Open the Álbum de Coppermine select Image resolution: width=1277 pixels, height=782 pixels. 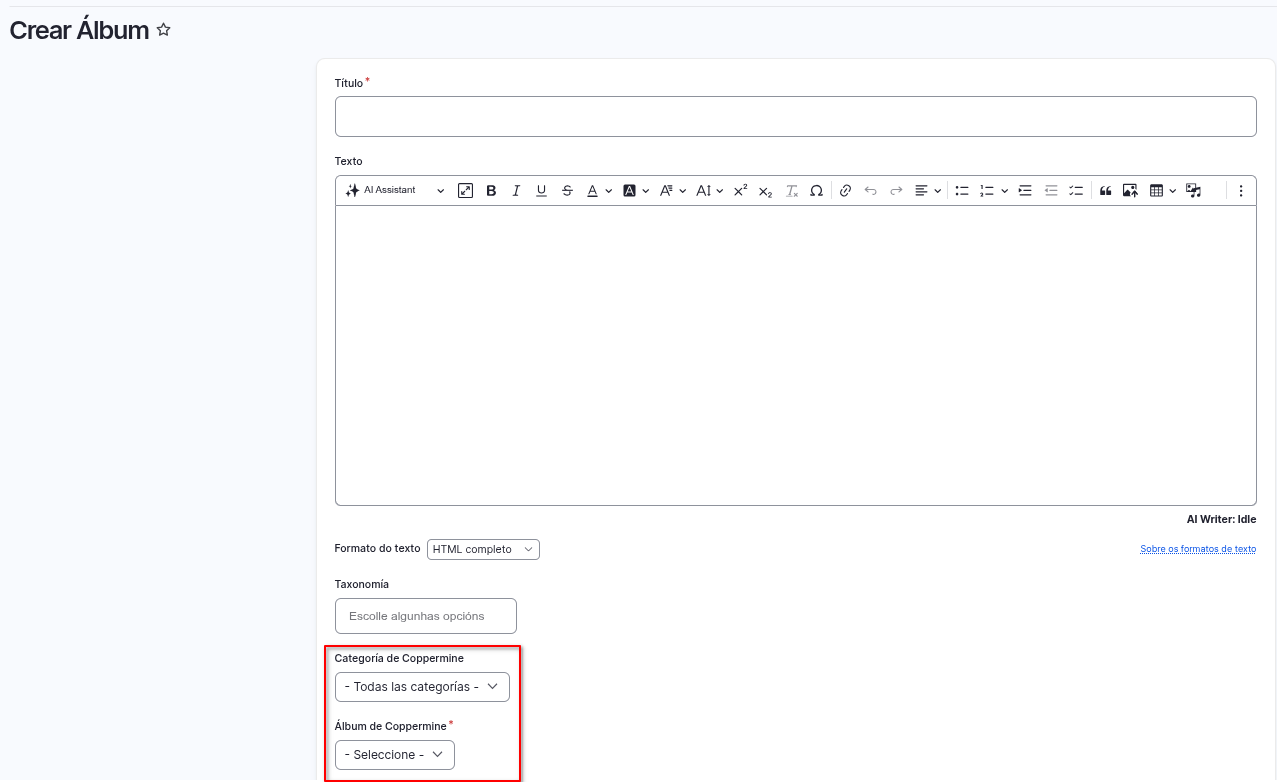(394, 755)
